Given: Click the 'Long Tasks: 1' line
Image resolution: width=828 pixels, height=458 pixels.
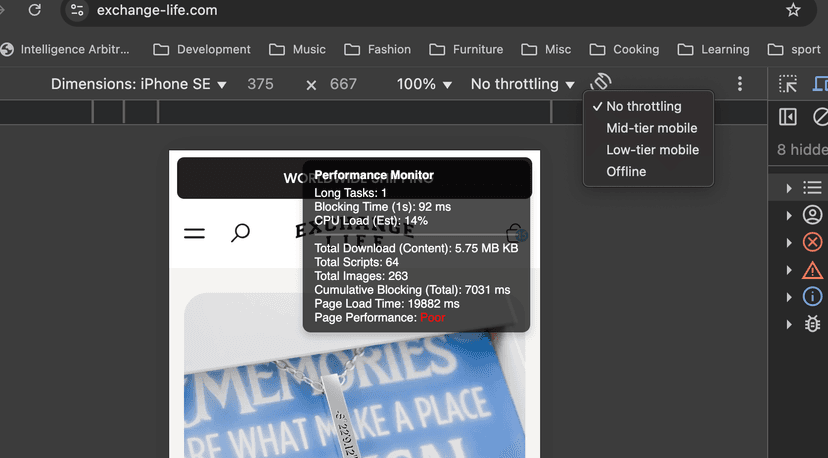Looking at the screenshot, I should click(x=350, y=193).
